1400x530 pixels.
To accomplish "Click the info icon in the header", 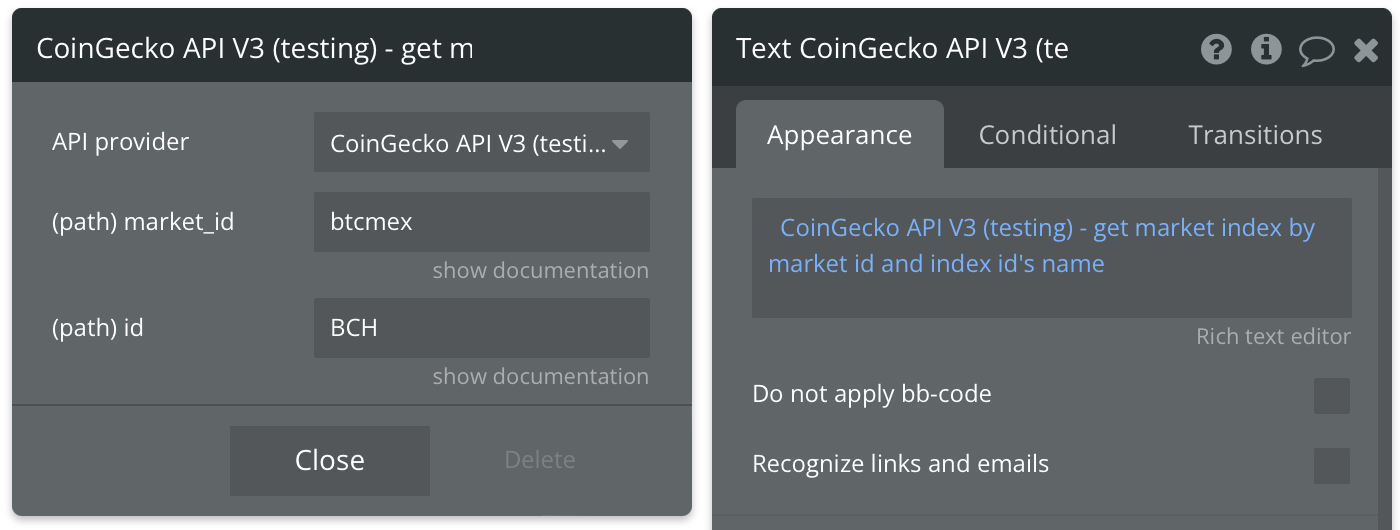I will tap(1266, 49).
